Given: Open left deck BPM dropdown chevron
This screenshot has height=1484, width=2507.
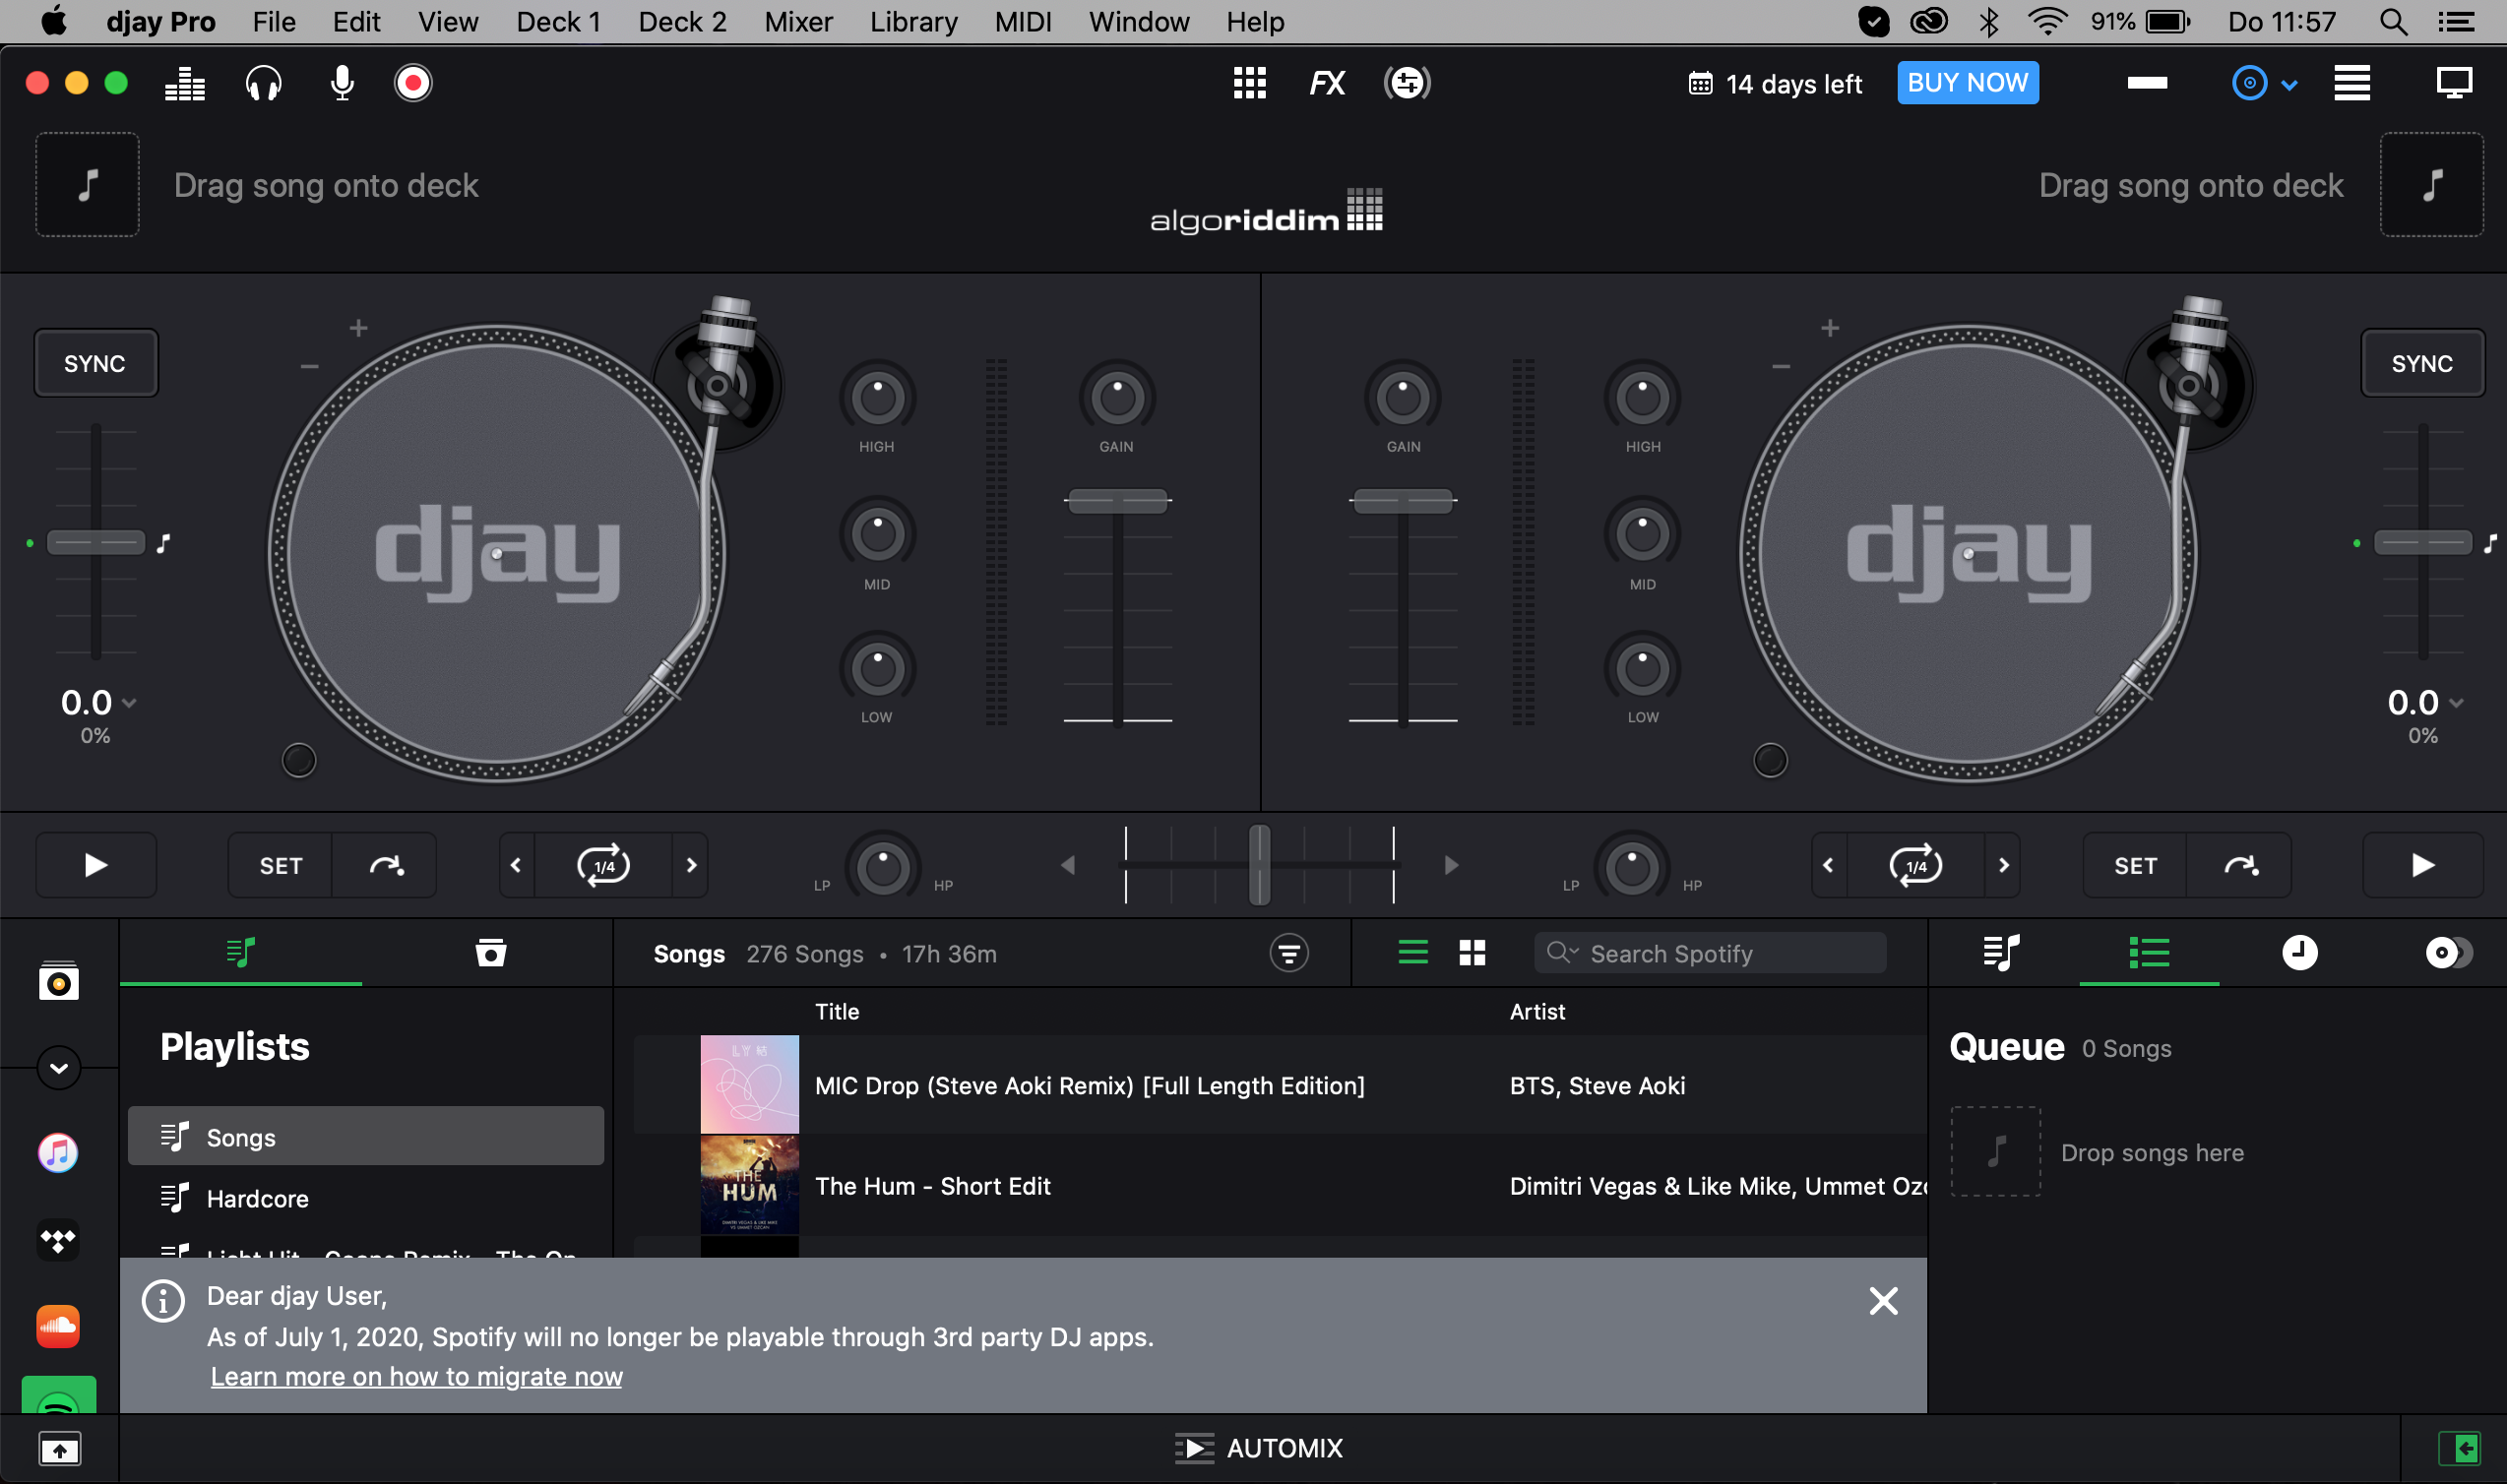Looking at the screenshot, I should click(x=128, y=703).
